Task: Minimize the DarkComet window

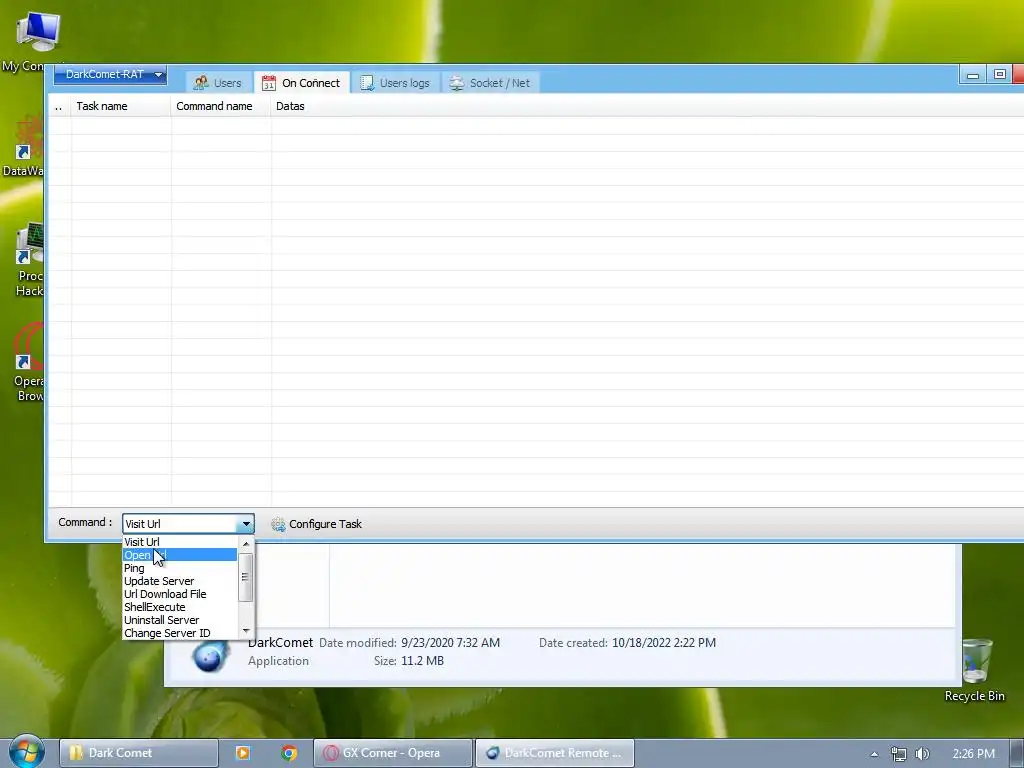Action: 972,74
